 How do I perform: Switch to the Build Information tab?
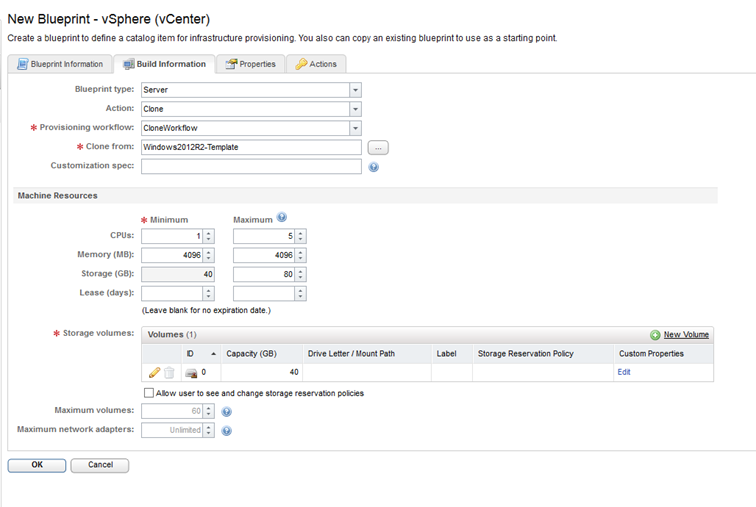point(164,64)
